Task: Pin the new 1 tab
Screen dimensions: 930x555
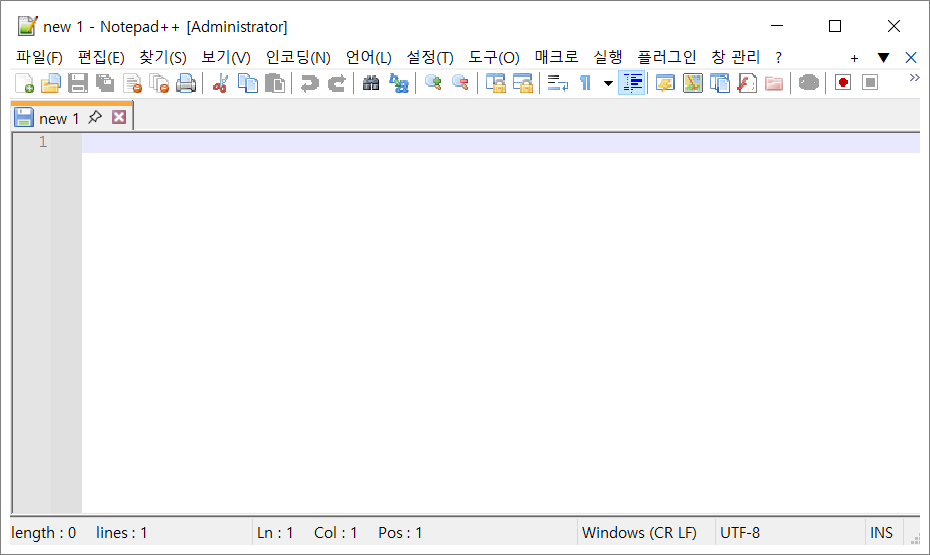Action: (x=95, y=117)
